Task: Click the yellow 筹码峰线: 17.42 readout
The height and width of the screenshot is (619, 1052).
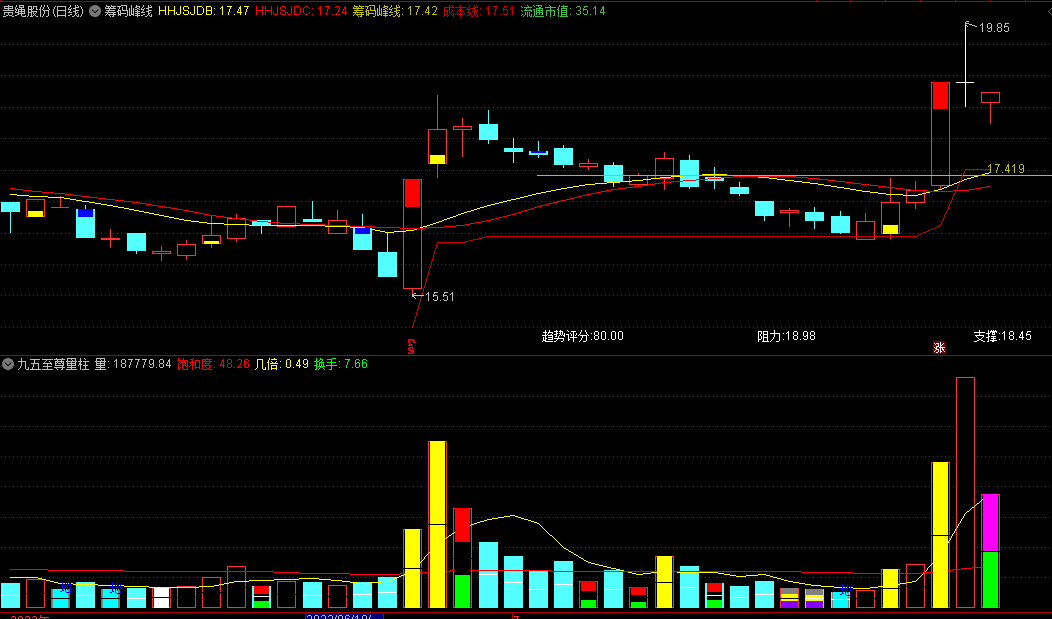Action: pyautogui.click(x=395, y=11)
